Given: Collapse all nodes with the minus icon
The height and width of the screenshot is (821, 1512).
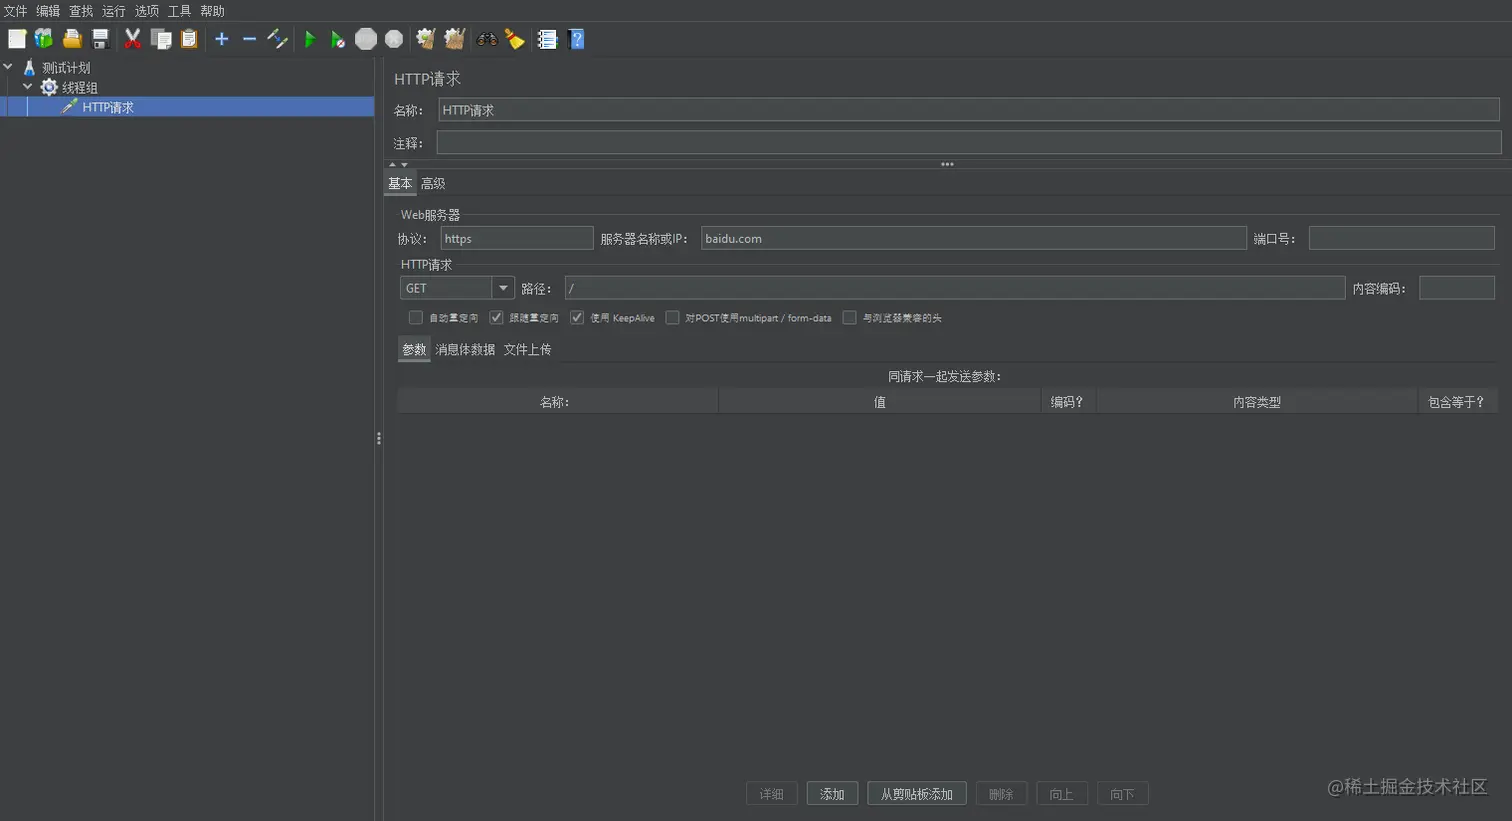Looking at the screenshot, I should 249,39.
